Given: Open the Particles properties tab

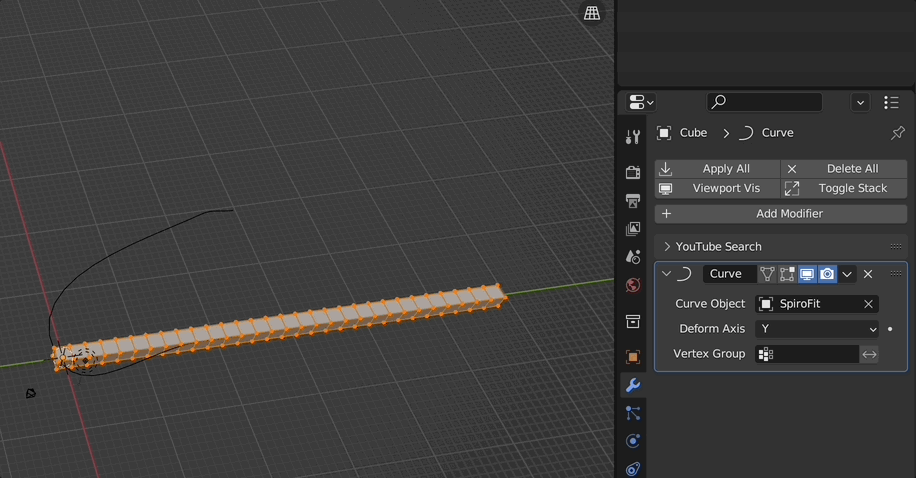Looking at the screenshot, I should 633,413.
